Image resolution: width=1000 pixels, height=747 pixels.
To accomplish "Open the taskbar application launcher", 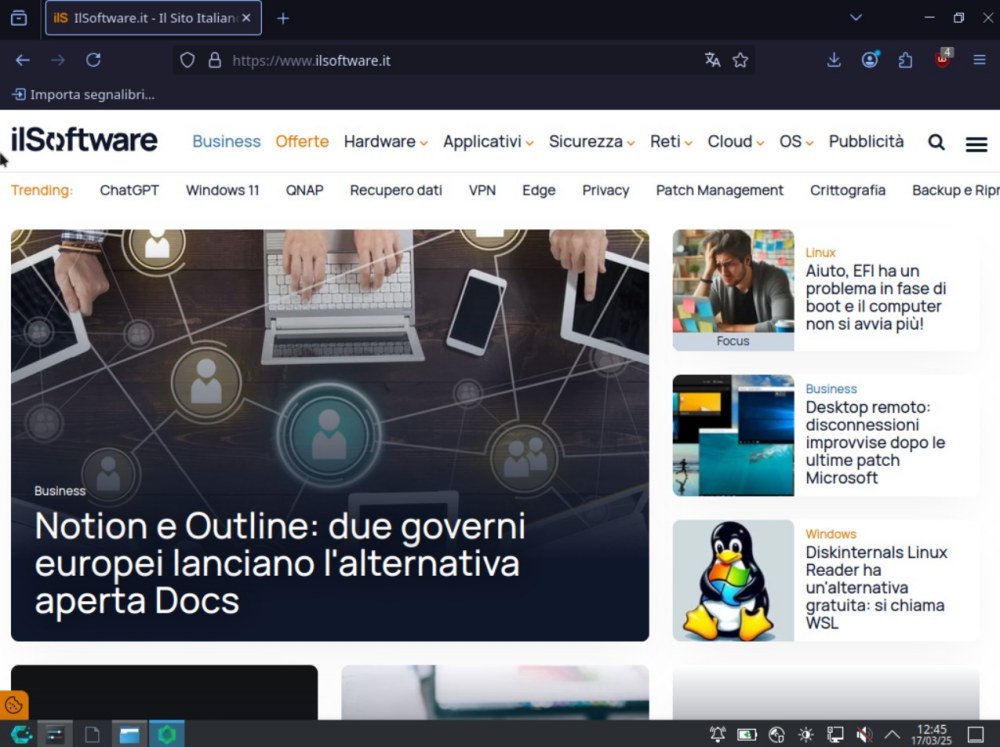I will [x=21, y=735].
